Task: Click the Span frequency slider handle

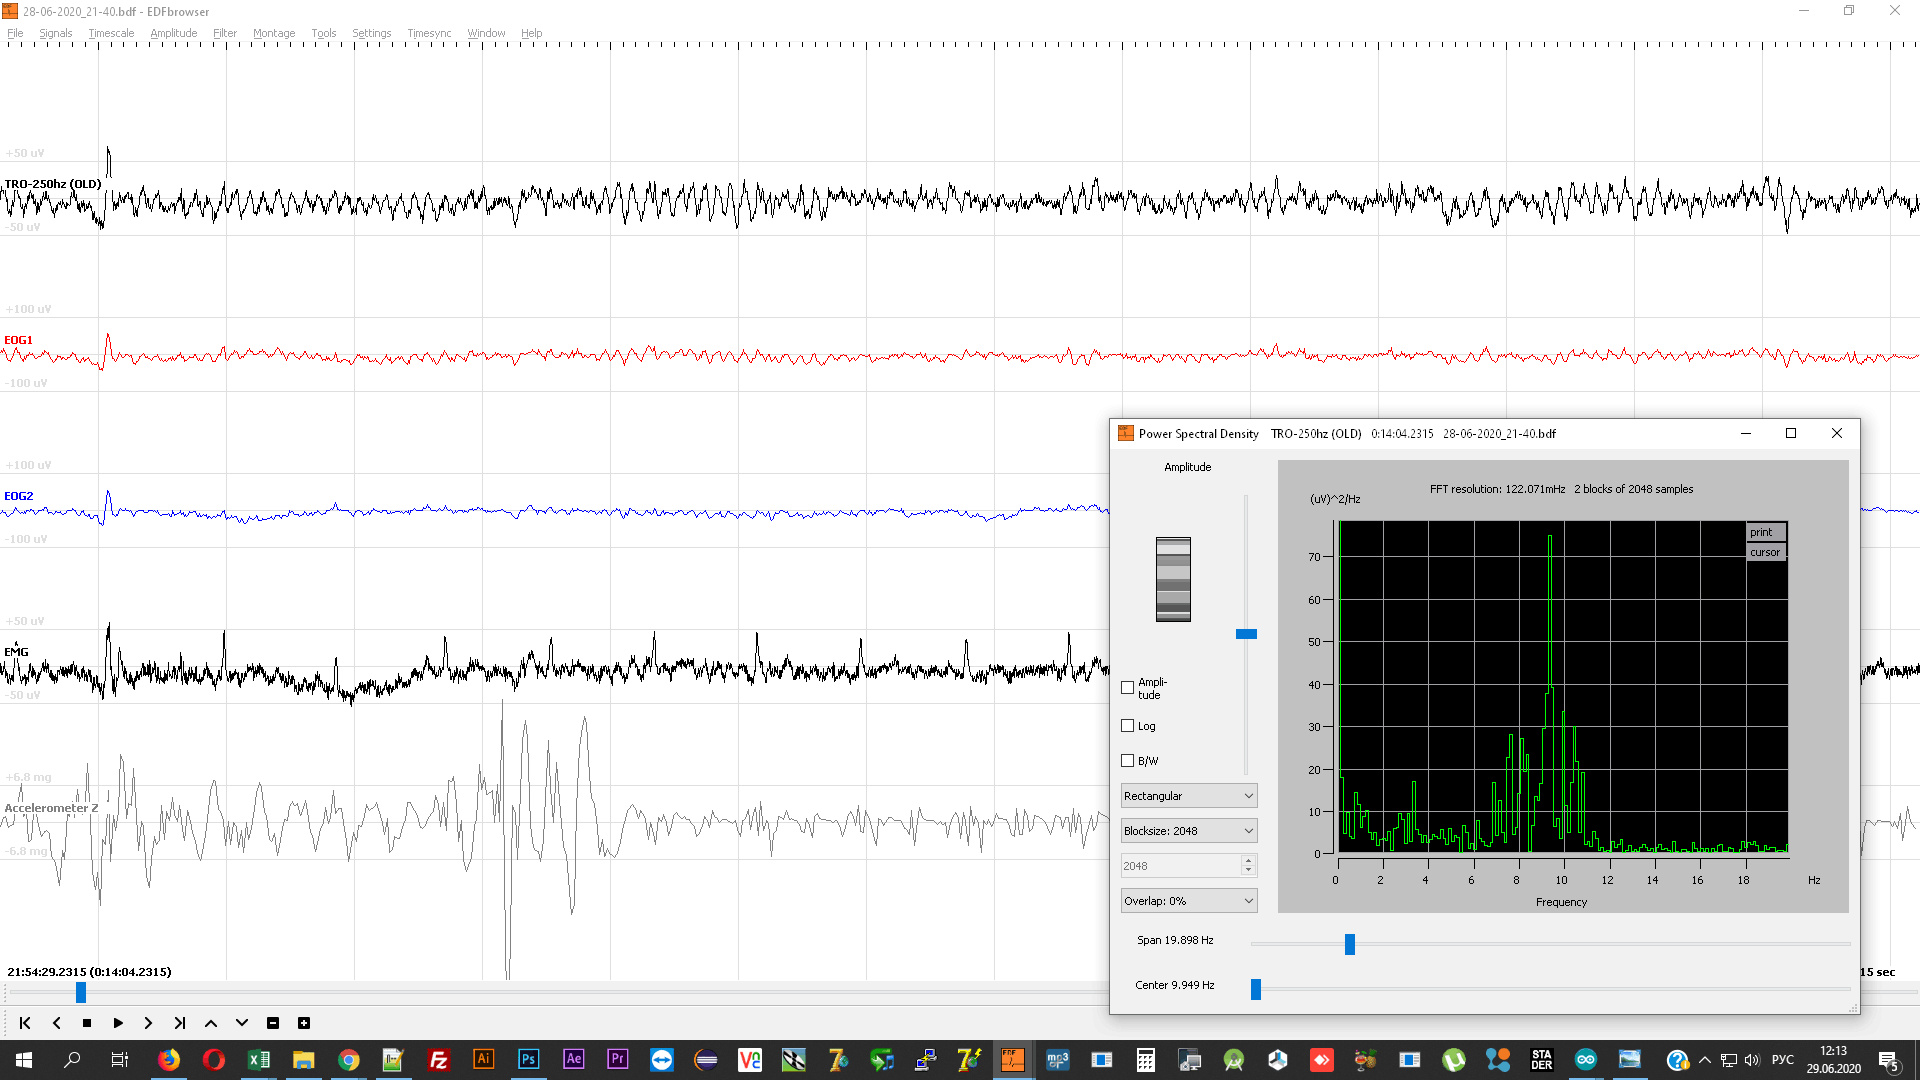Action: [1350, 944]
